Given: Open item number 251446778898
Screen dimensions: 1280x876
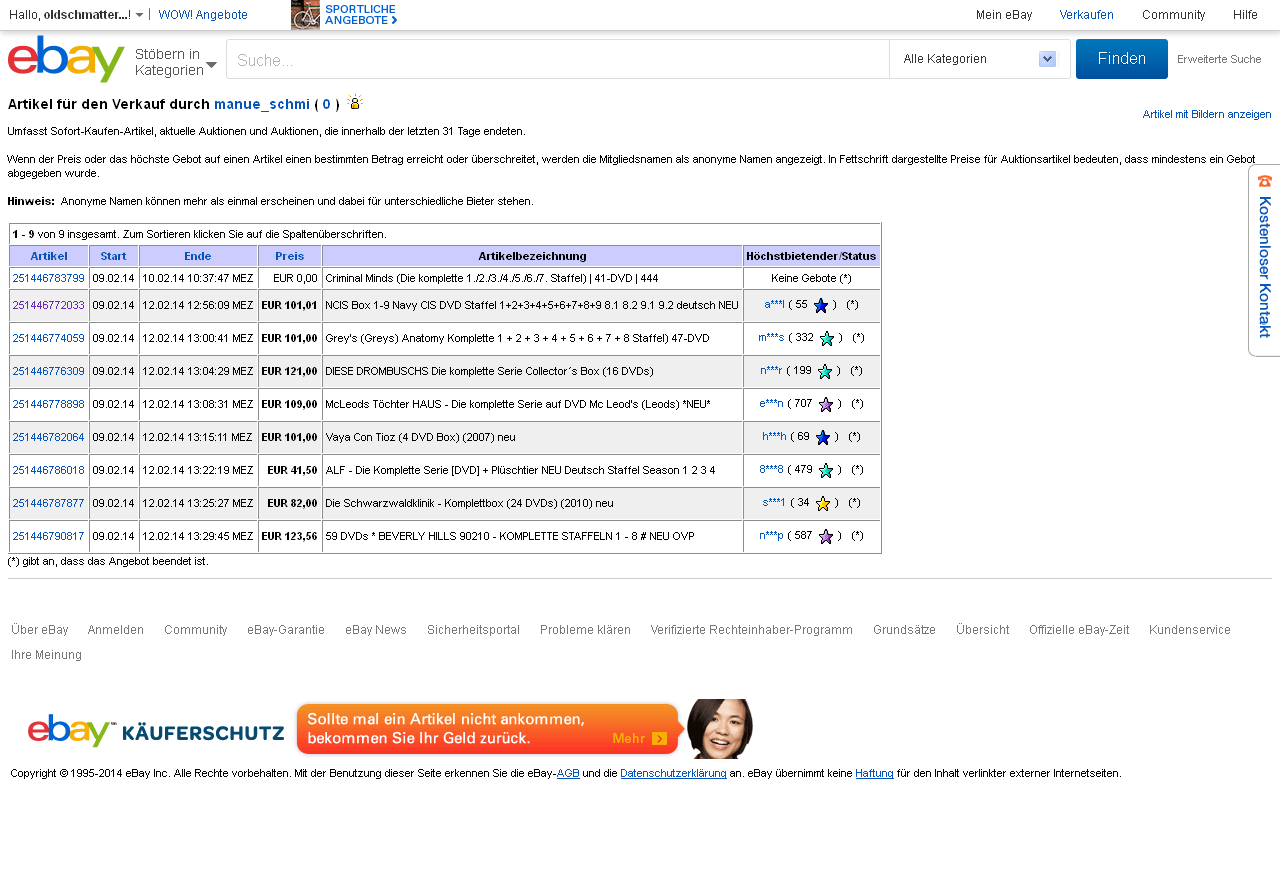Looking at the screenshot, I should click(x=49, y=404).
